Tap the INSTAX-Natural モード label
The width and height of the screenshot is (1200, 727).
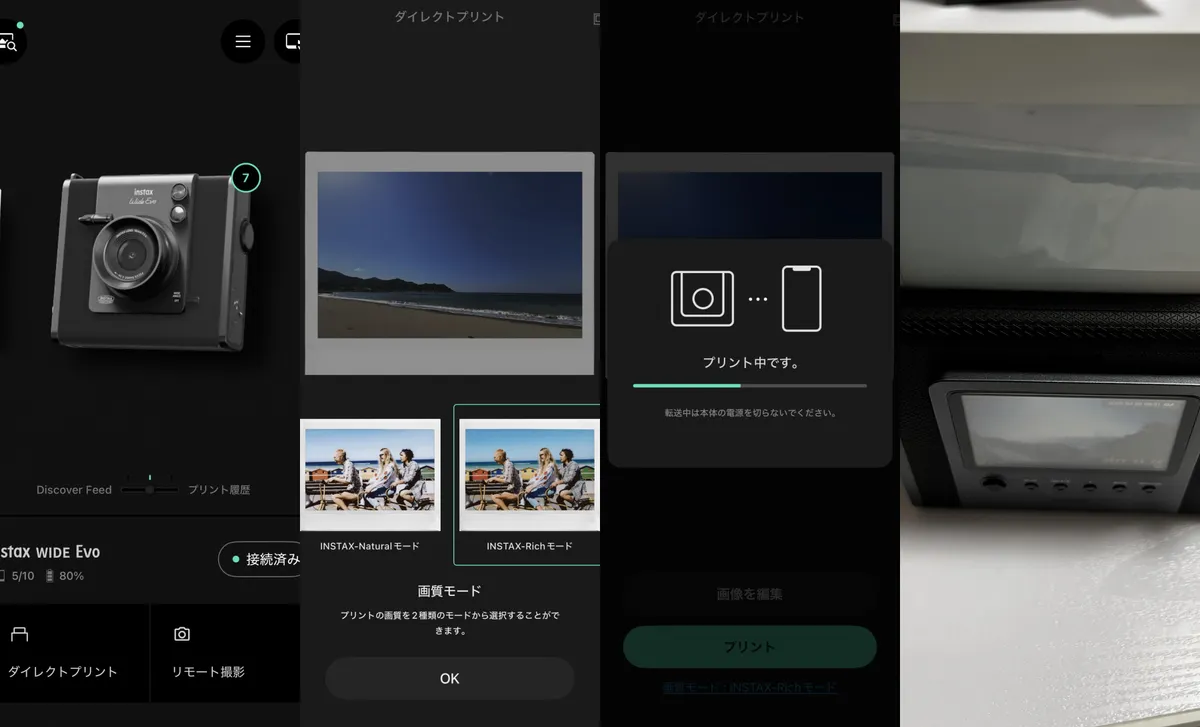pyautogui.click(x=370, y=546)
